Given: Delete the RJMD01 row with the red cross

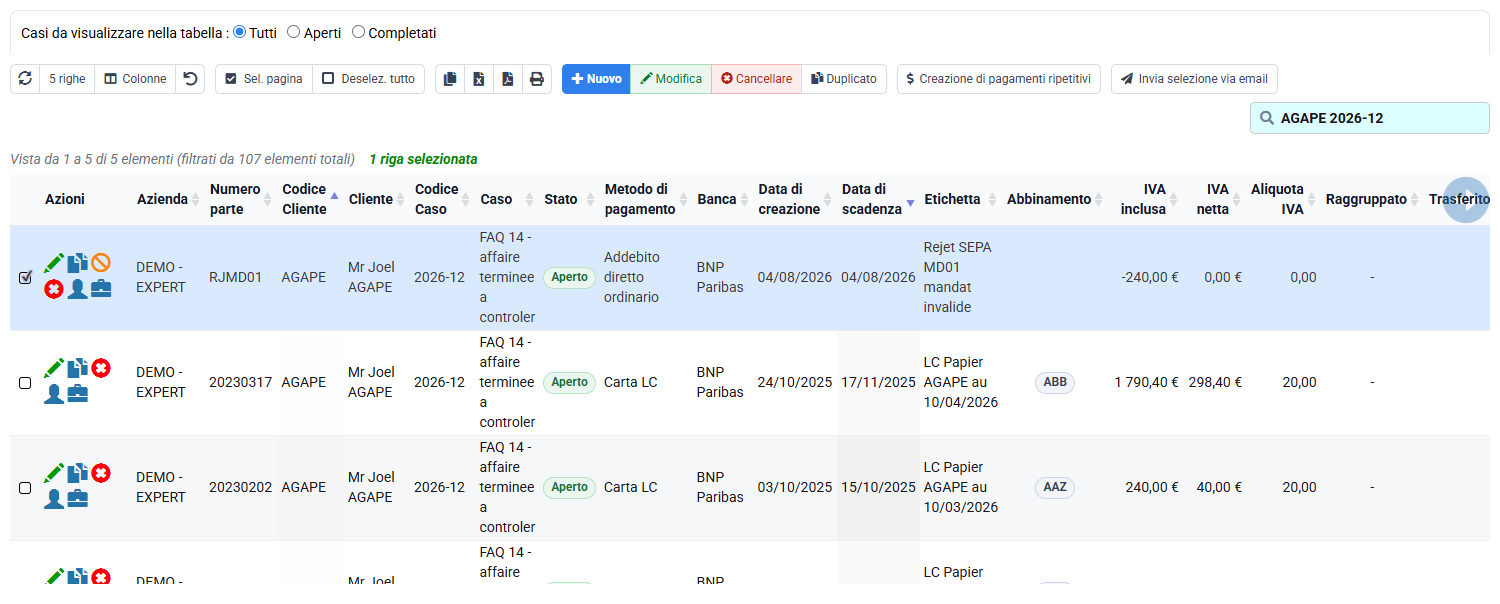Looking at the screenshot, I should pos(54,289).
